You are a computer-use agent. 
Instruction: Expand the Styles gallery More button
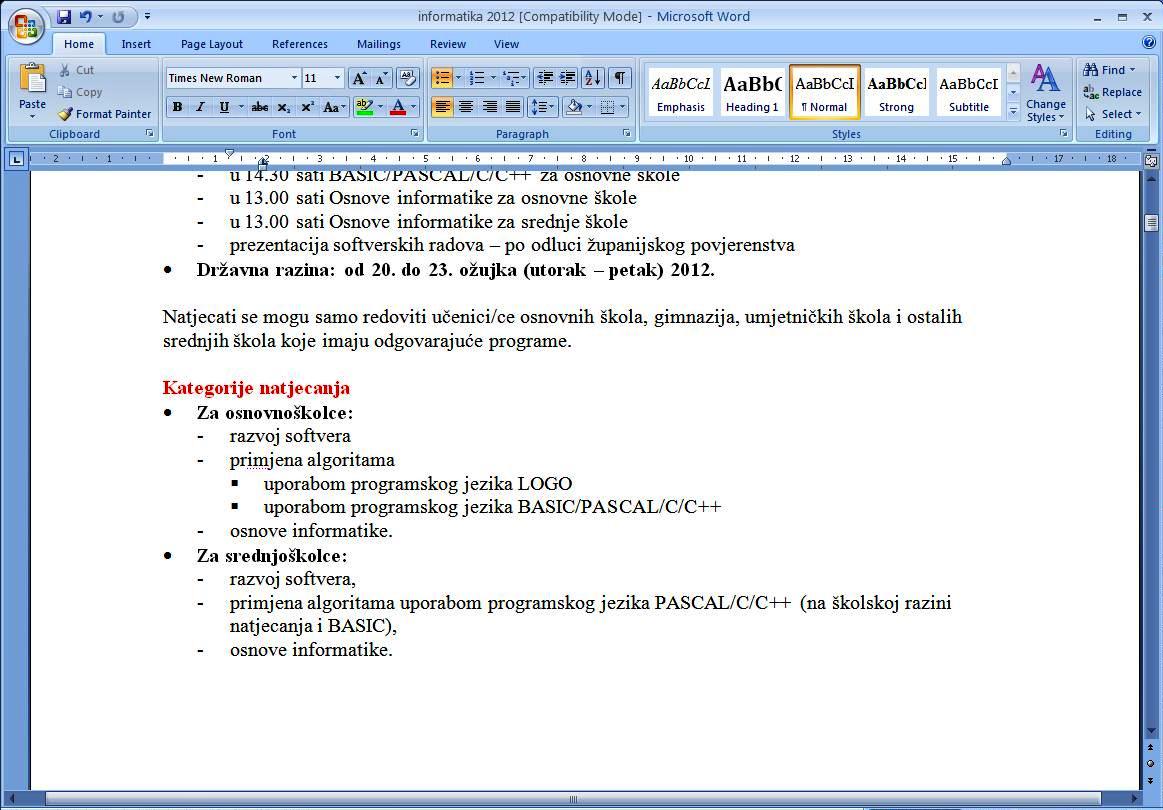point(1013,112)
